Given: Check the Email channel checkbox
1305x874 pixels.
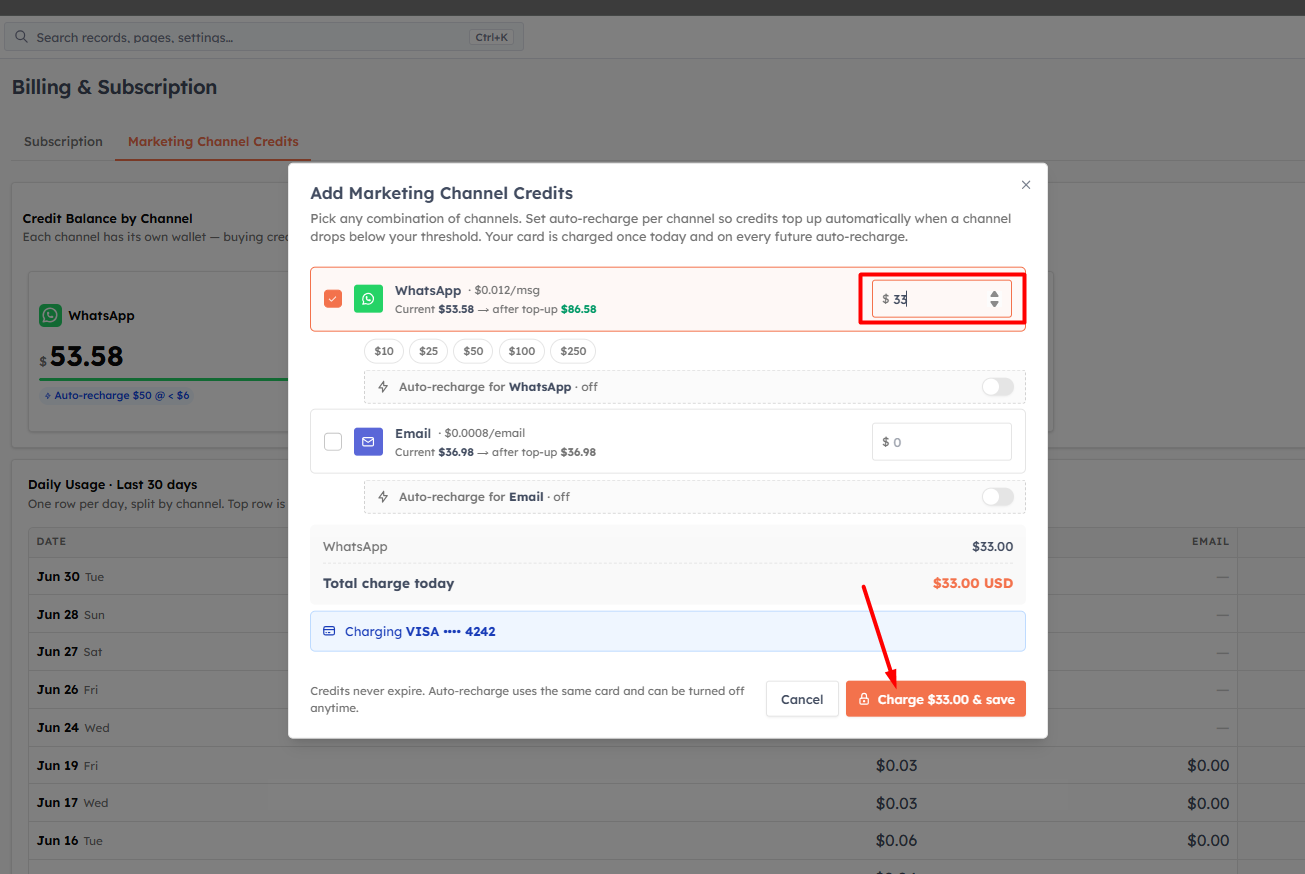Looking at the screenshot, I should click(333, 441).
